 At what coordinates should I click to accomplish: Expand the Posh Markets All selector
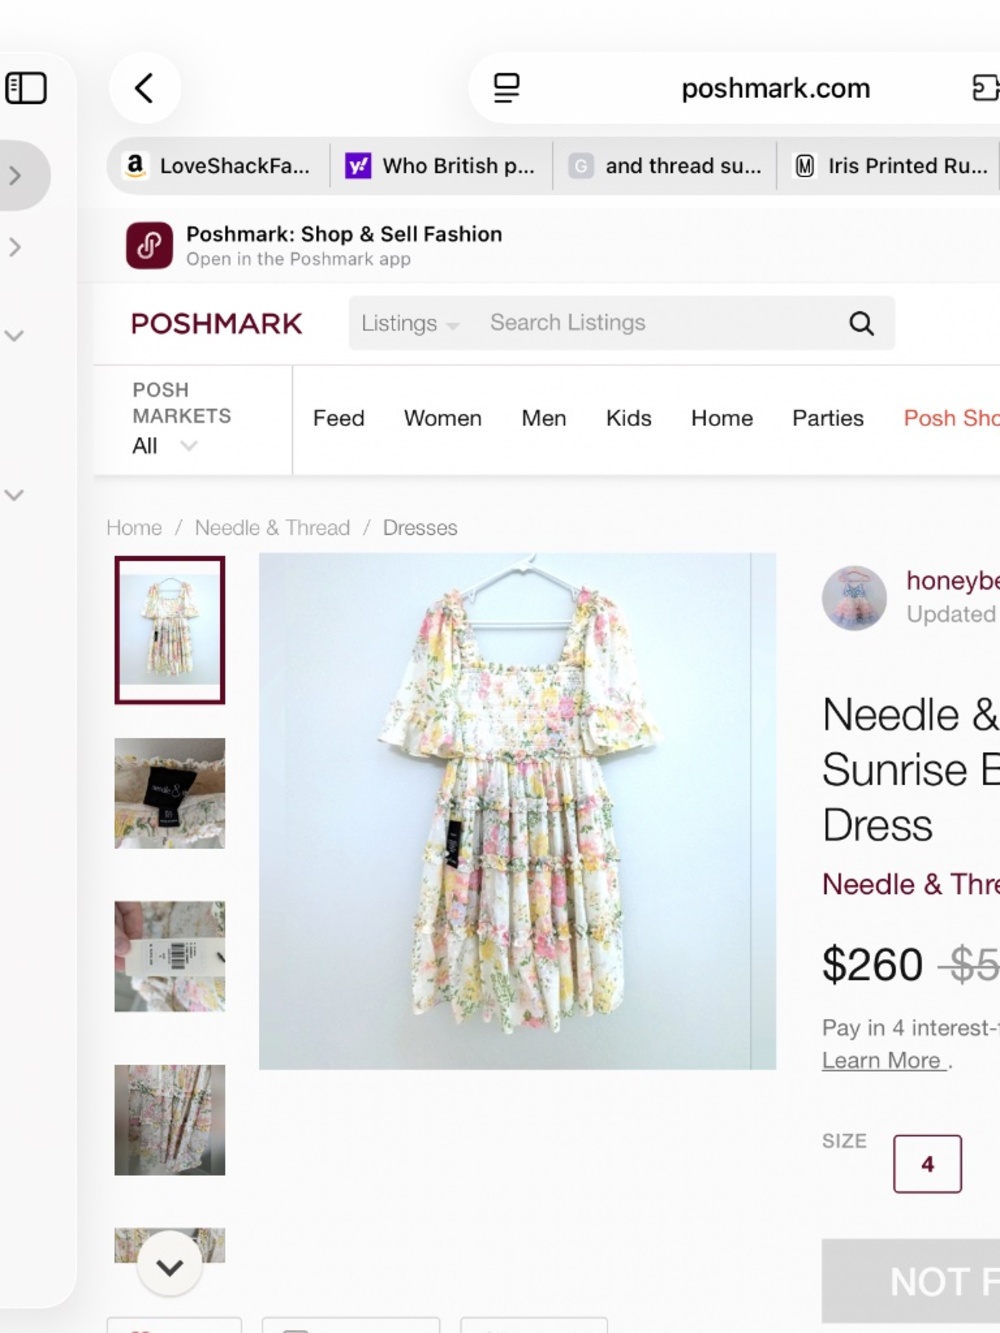coord(163,446)
